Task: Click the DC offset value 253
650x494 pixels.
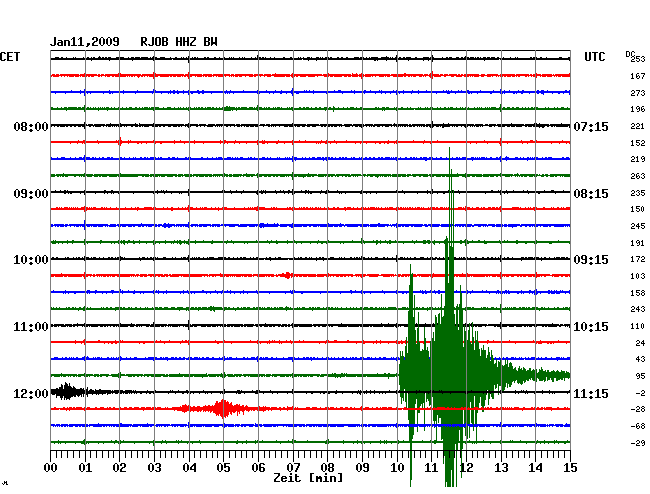Action: (638, 59)
